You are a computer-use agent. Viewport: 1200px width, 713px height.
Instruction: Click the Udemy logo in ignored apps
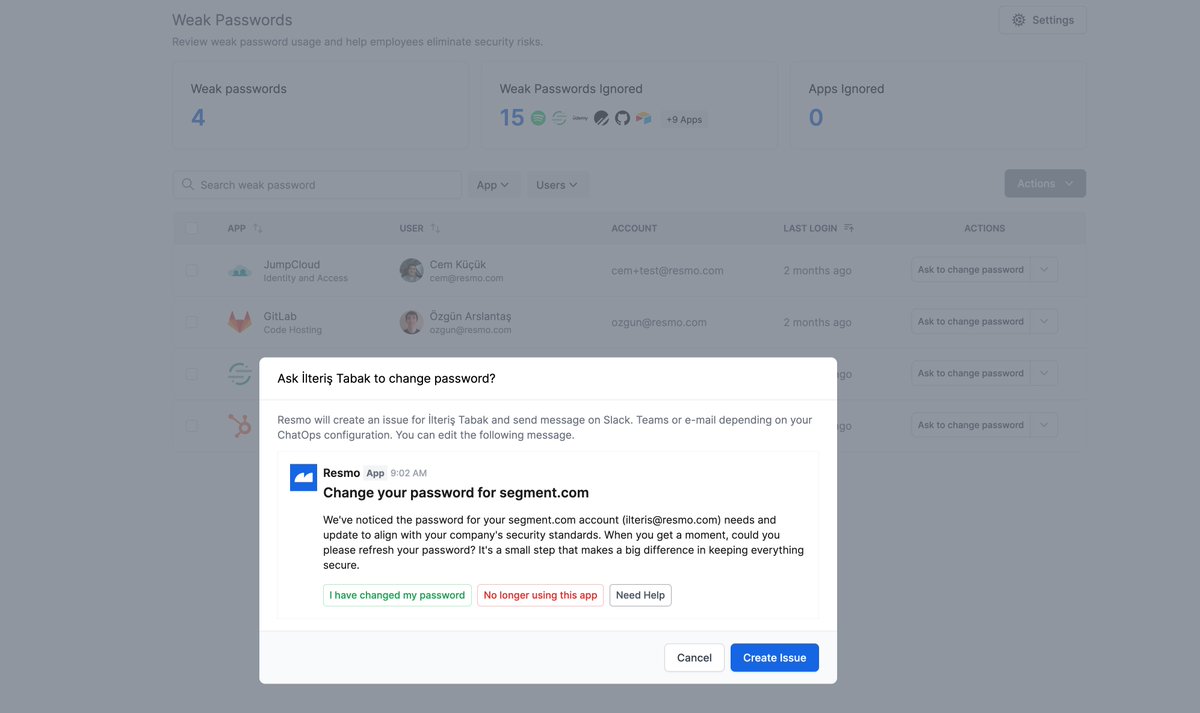pyautogui.click(x=580, y=118)
